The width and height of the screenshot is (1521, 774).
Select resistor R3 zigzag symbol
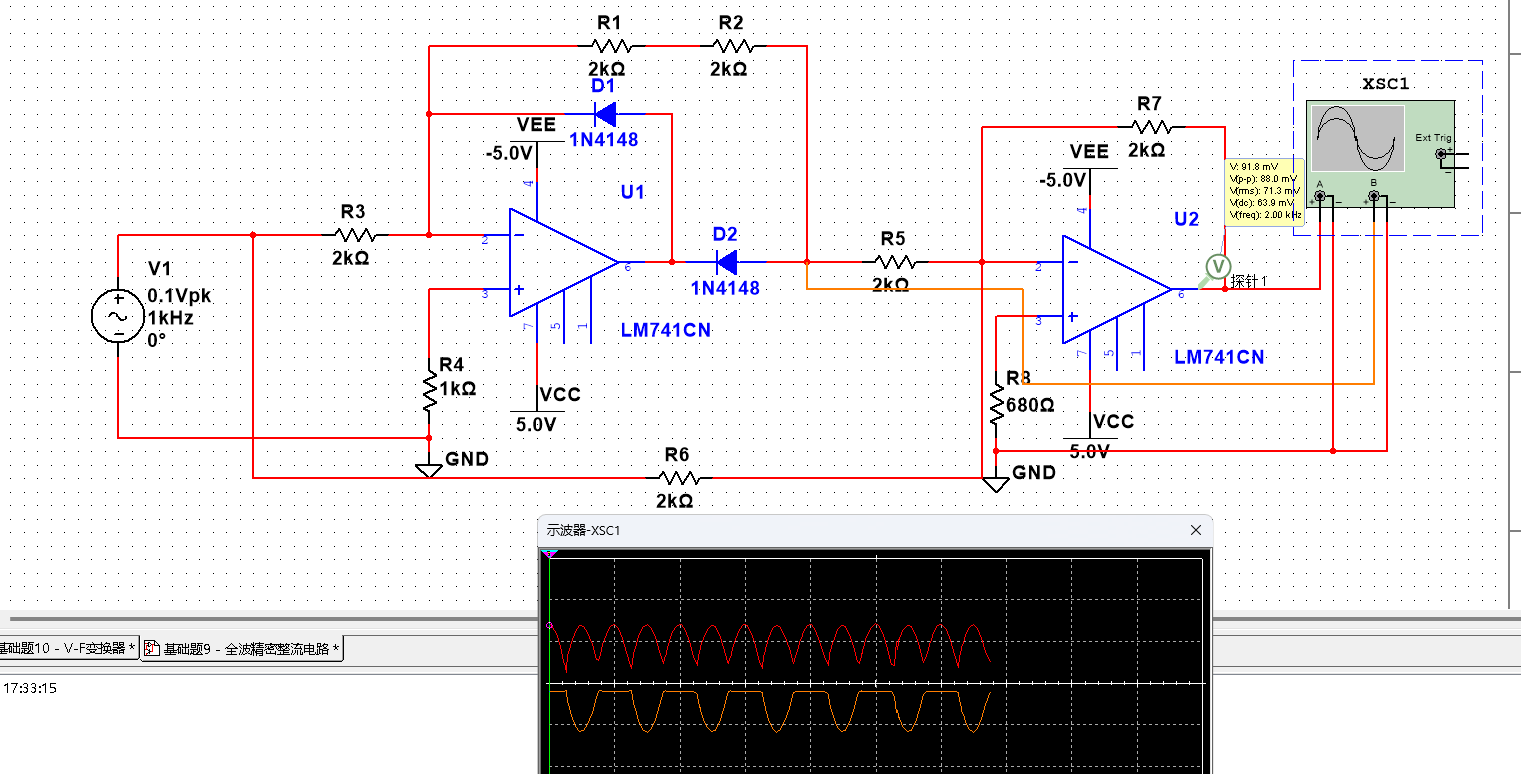[355, 235]
